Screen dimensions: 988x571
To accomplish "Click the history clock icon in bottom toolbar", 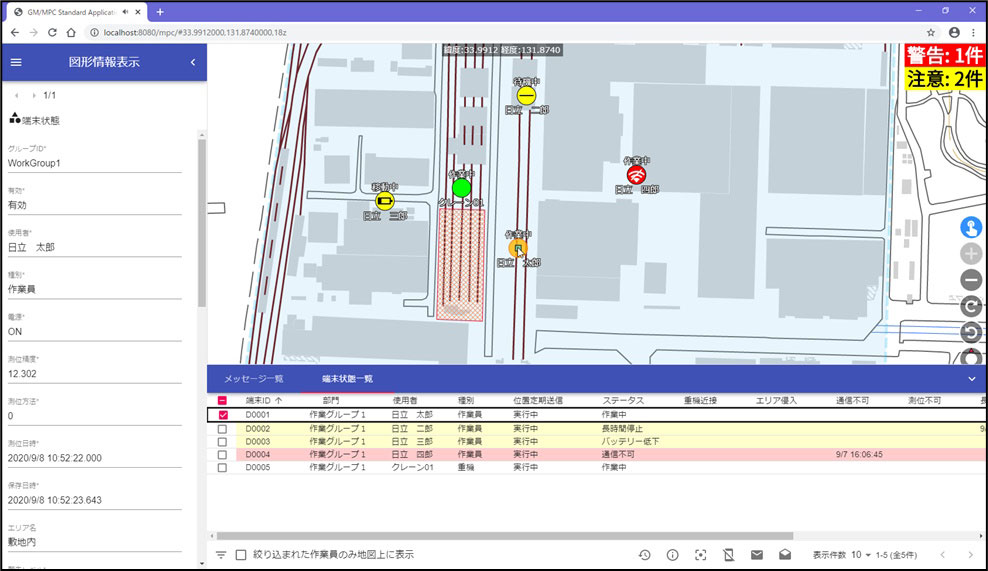I will (x=645, y=555).
